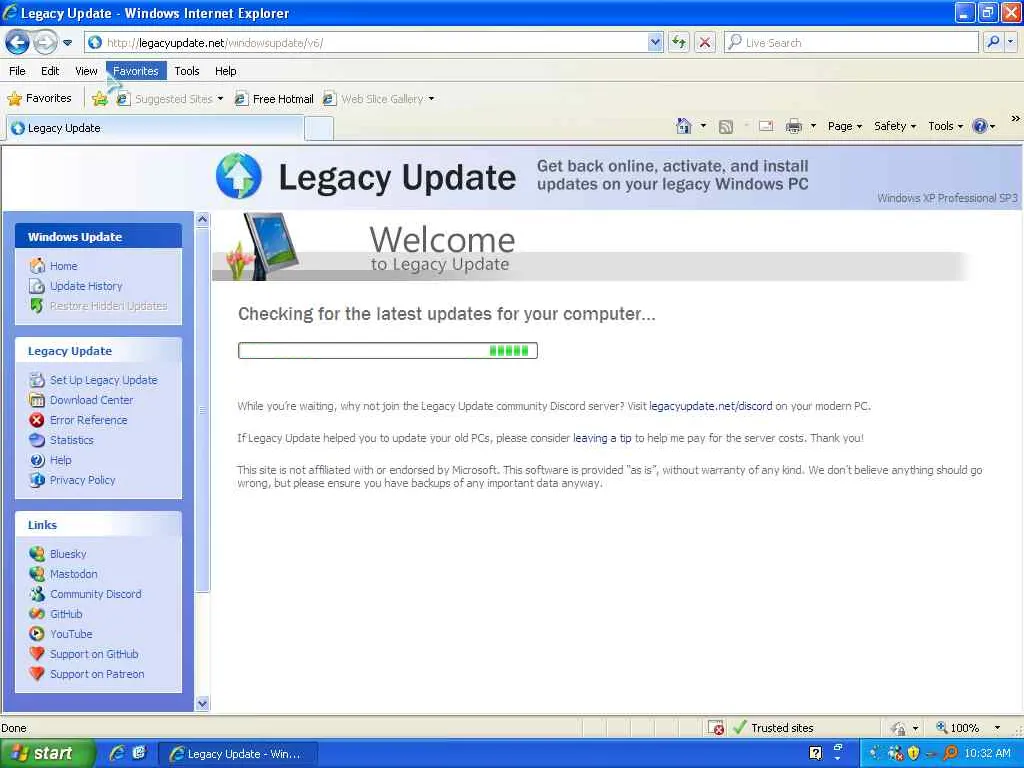The height and width of the screenshot is (768, 1024).
Task: Click the Trusted sites security zone indicator
Action: coord(773,728)
